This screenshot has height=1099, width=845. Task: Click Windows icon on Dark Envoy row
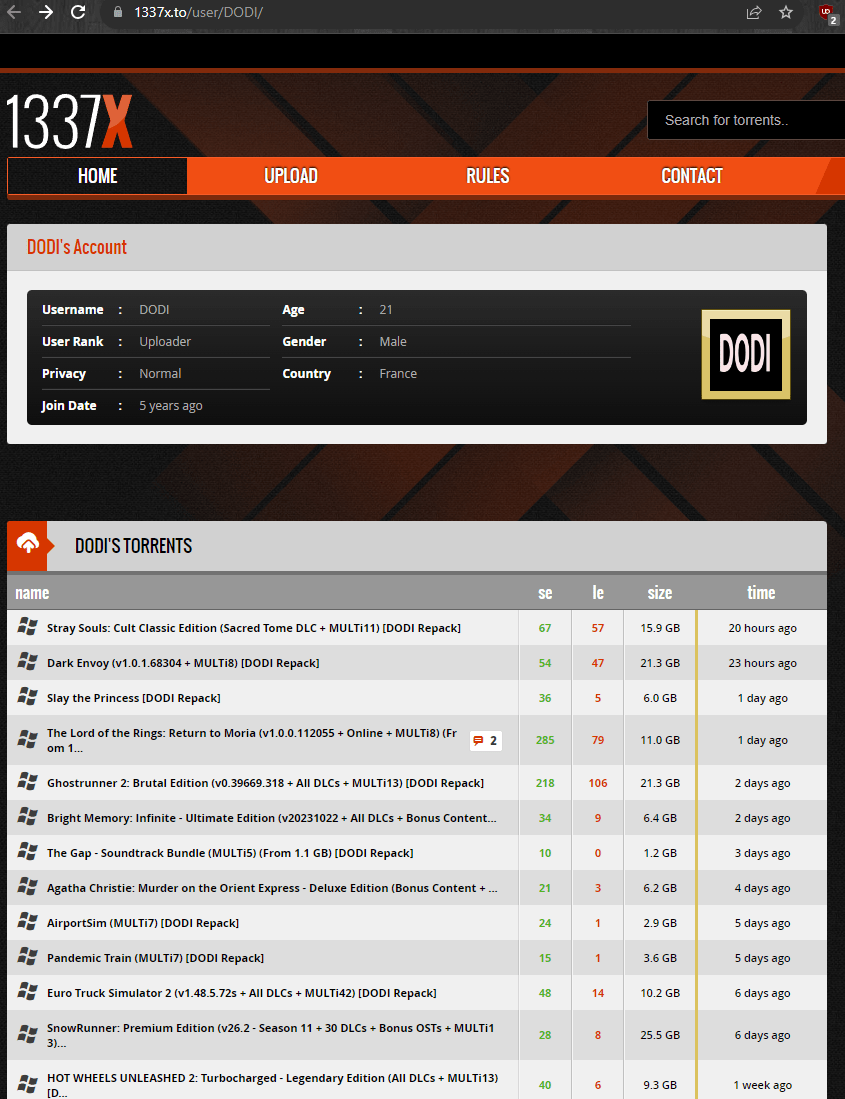27,662
